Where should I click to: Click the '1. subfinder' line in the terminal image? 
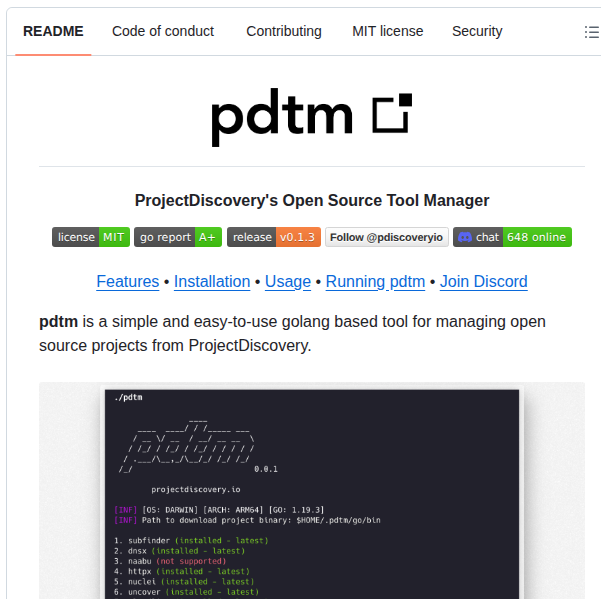point(191,541)
